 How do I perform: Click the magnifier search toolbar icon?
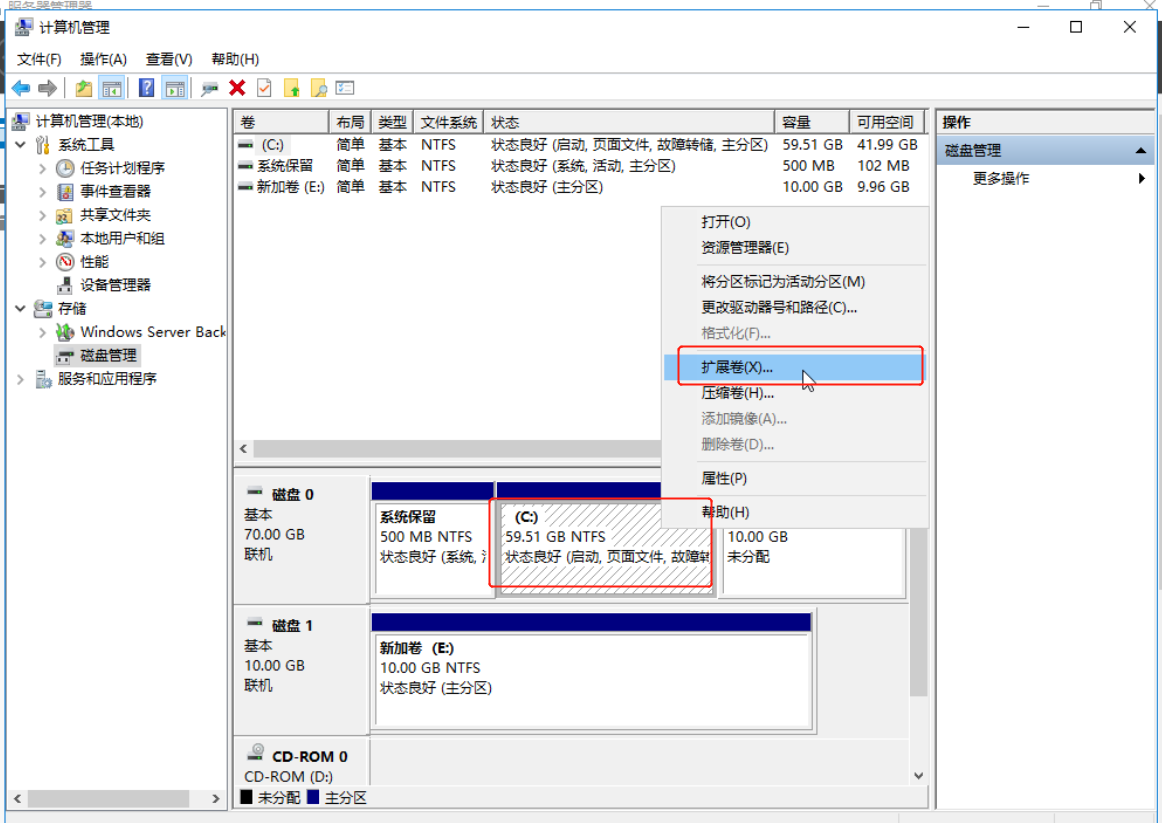click(319, 88)
